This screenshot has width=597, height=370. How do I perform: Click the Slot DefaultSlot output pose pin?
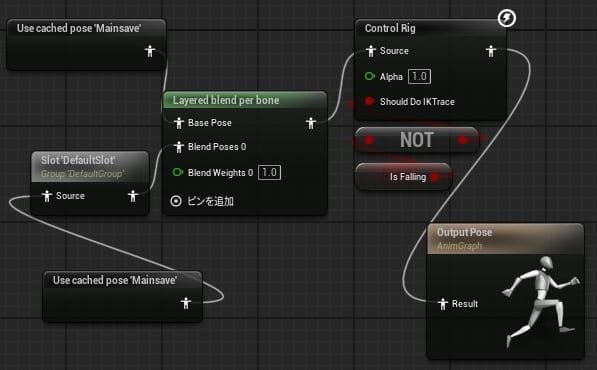point(133,196)
